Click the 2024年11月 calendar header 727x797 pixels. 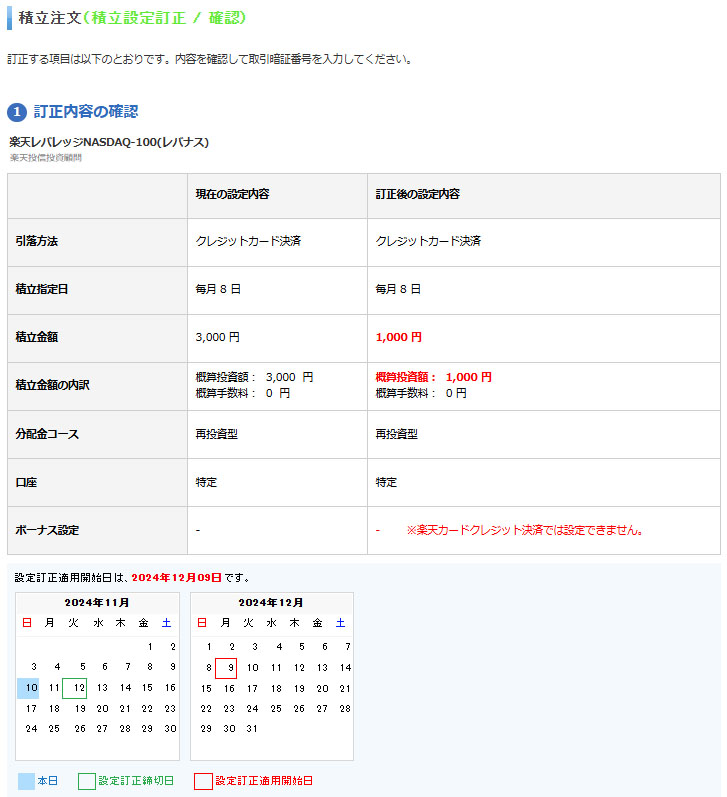click(97, 603)
